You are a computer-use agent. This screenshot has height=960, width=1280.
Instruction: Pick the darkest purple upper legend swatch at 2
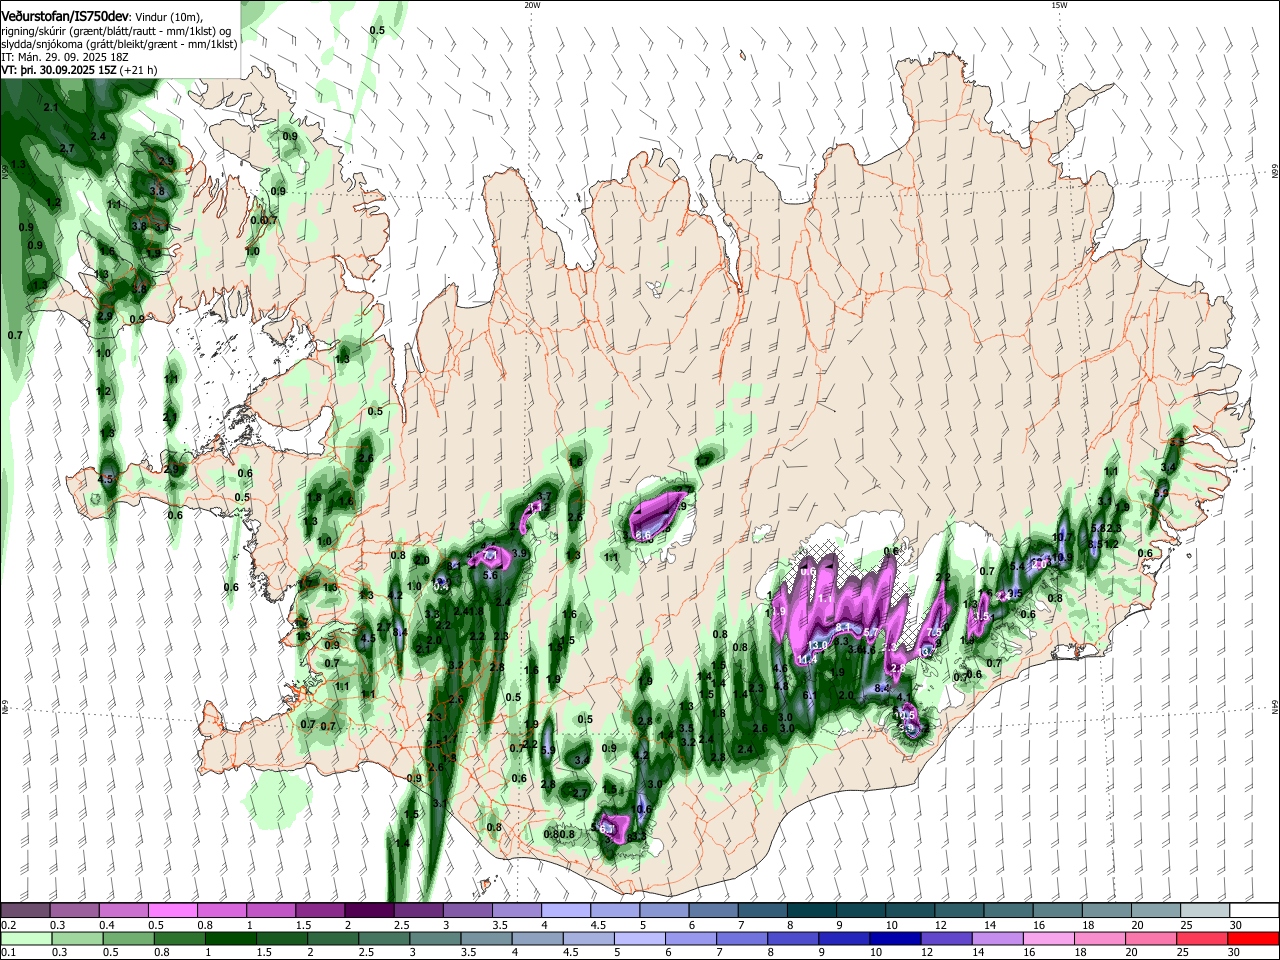(x=369, y=910)
